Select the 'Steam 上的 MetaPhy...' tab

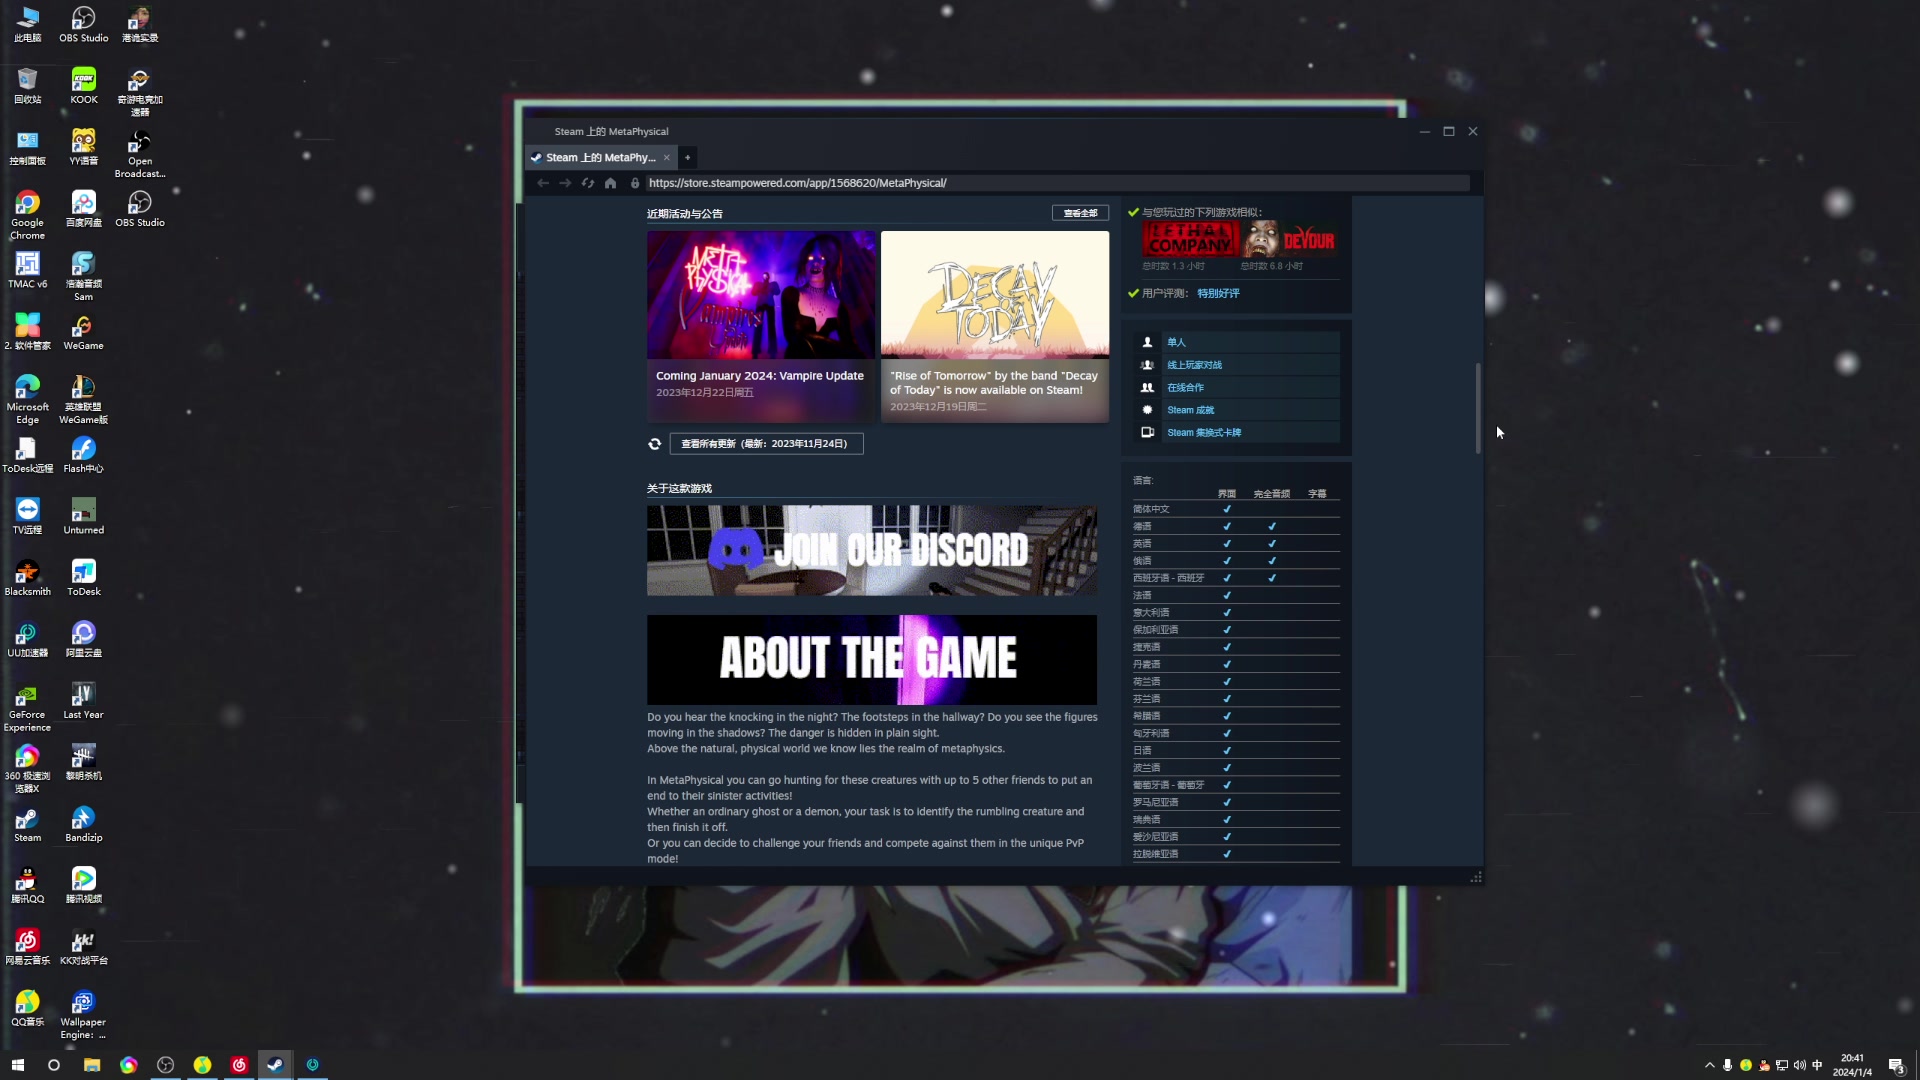(x=600, y=158)
